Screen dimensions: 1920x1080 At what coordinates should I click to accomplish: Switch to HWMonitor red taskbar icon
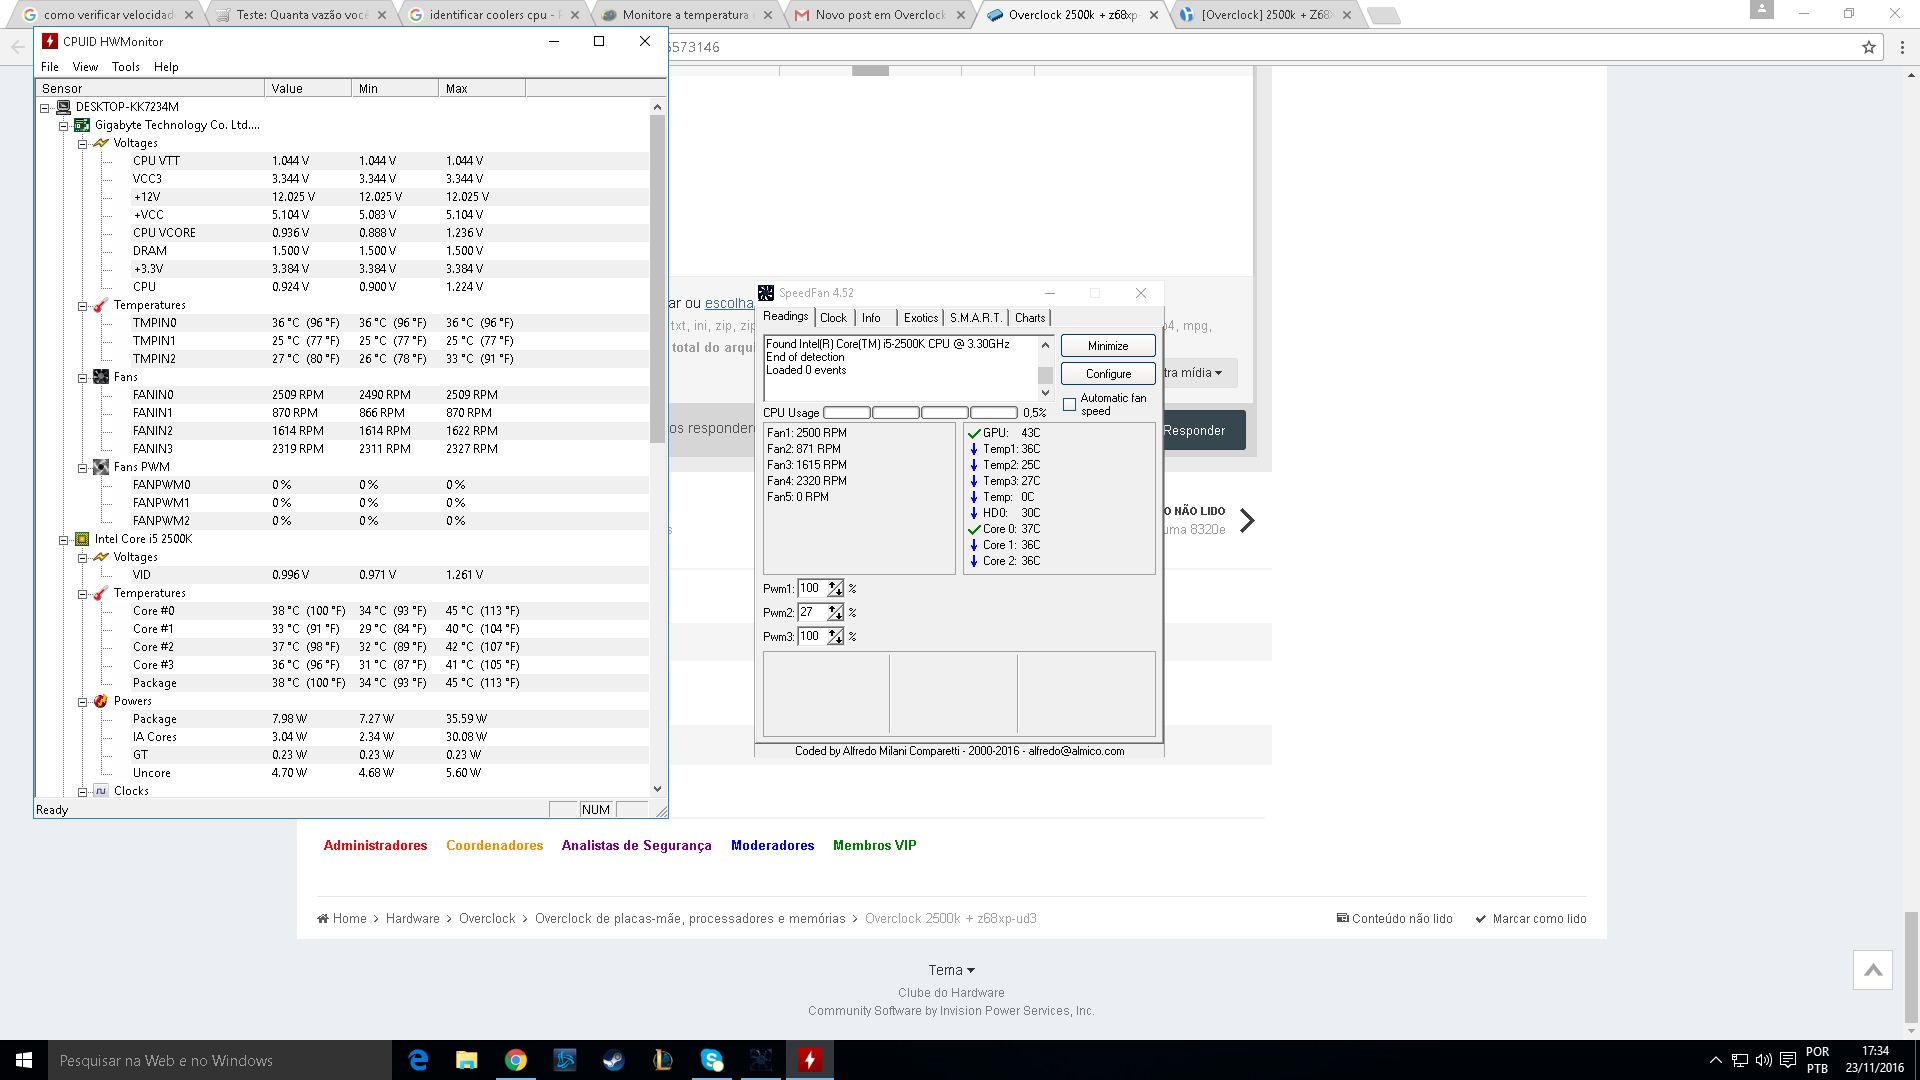[x=810, y=1060]
